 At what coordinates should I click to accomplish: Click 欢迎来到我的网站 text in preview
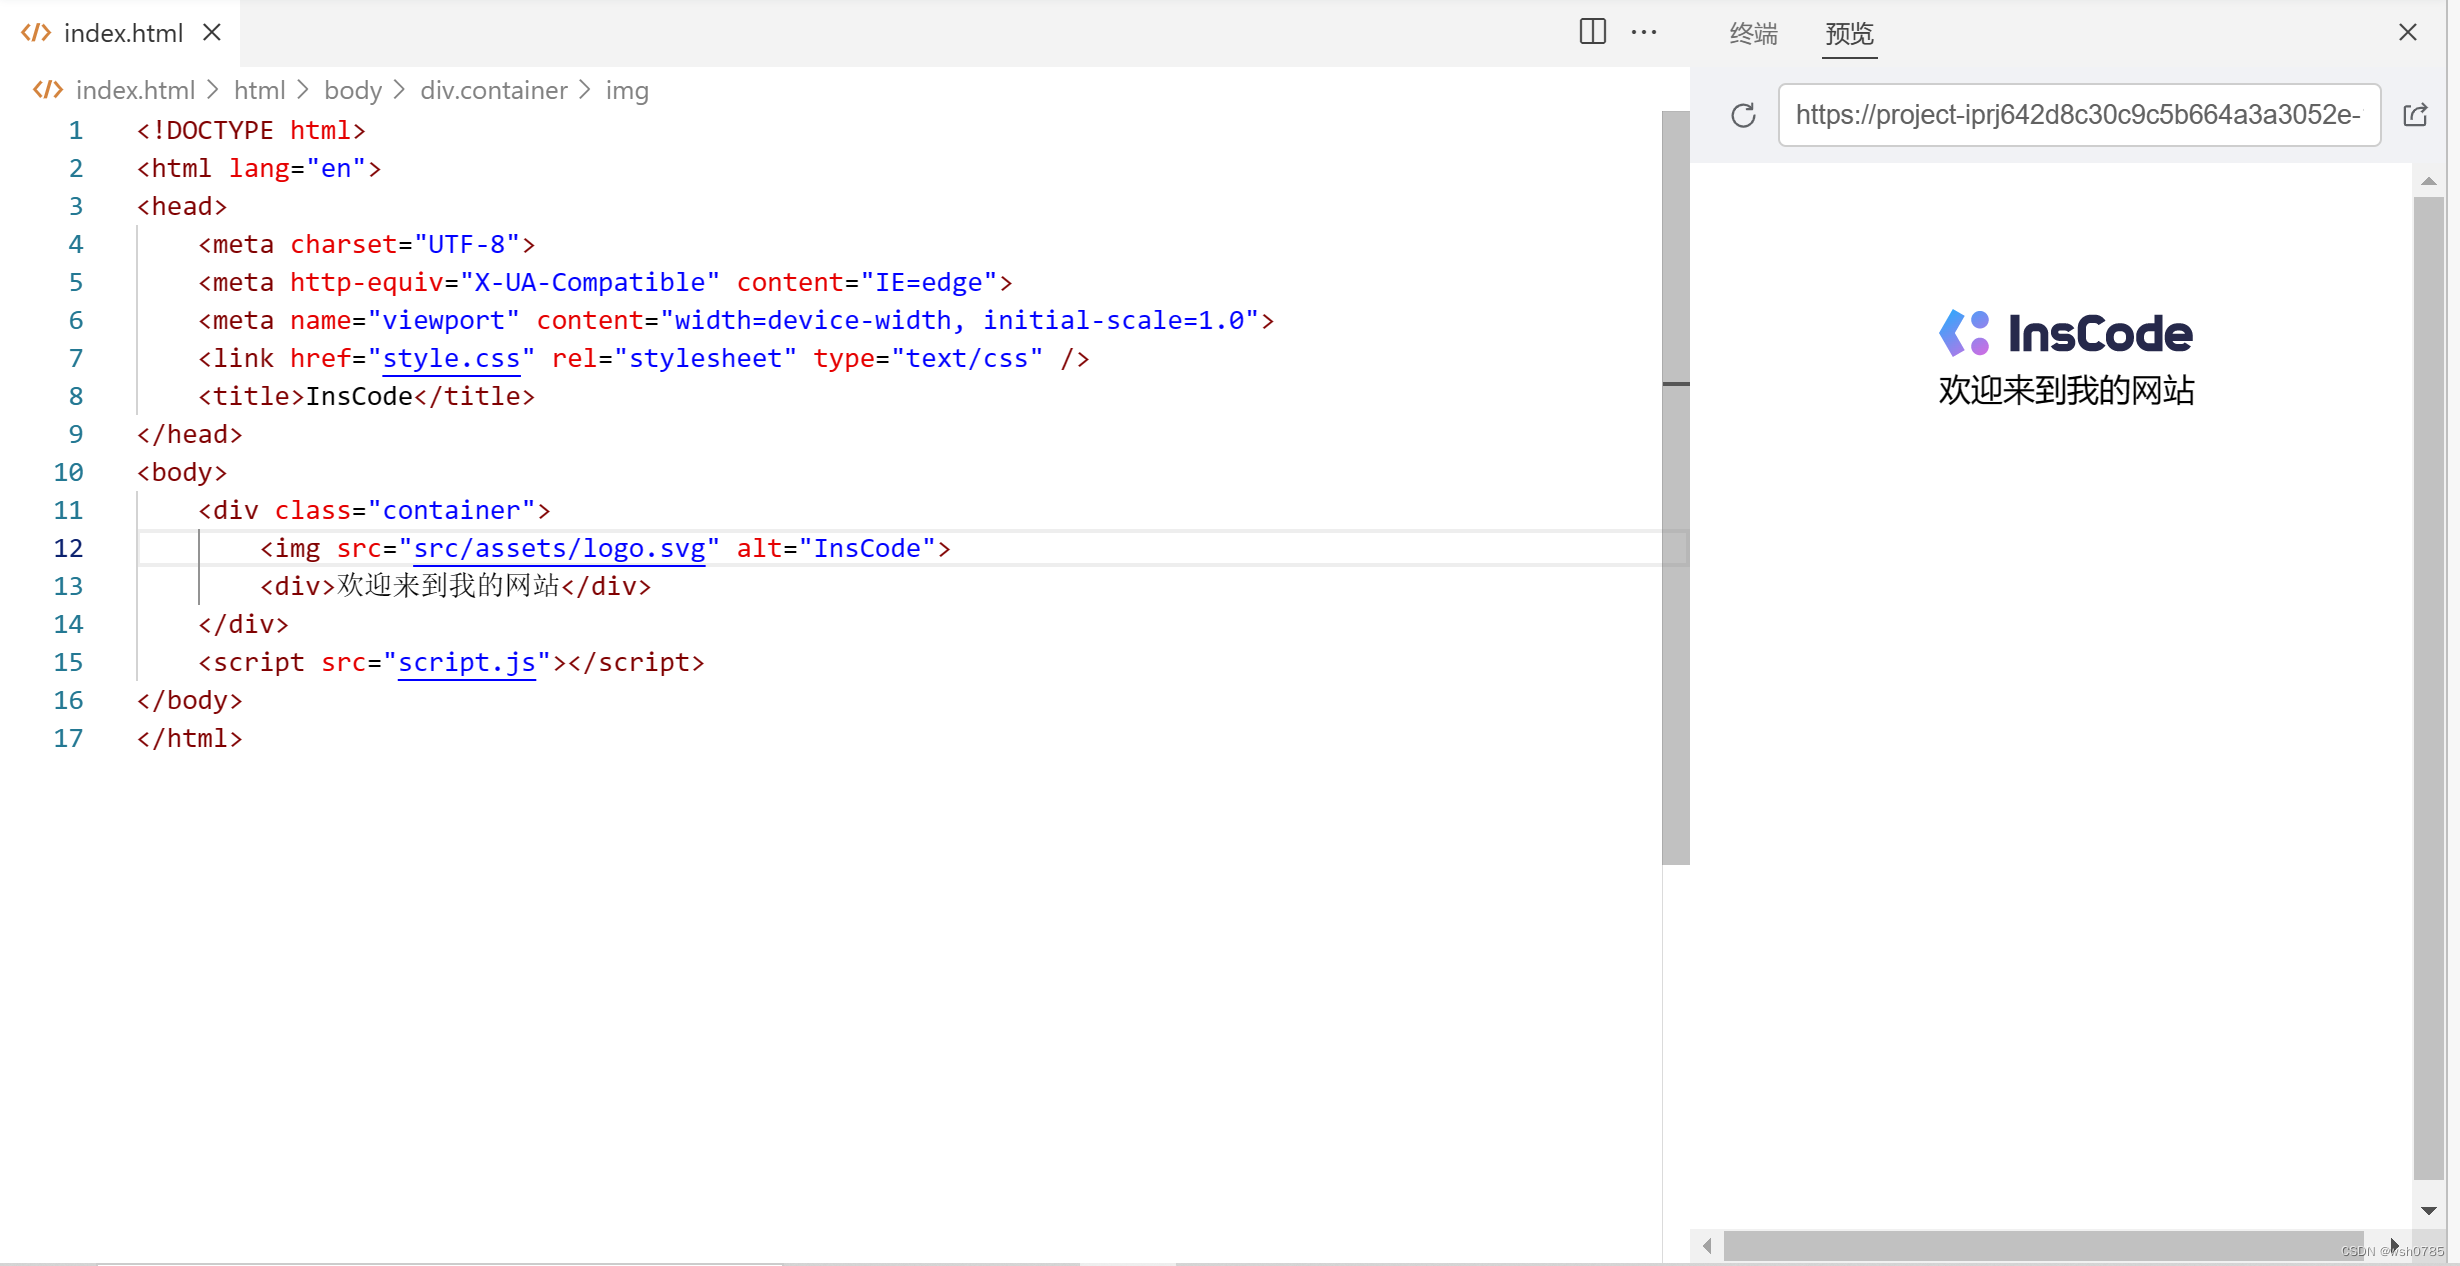pyautogui.click(x=2066, y=390)
